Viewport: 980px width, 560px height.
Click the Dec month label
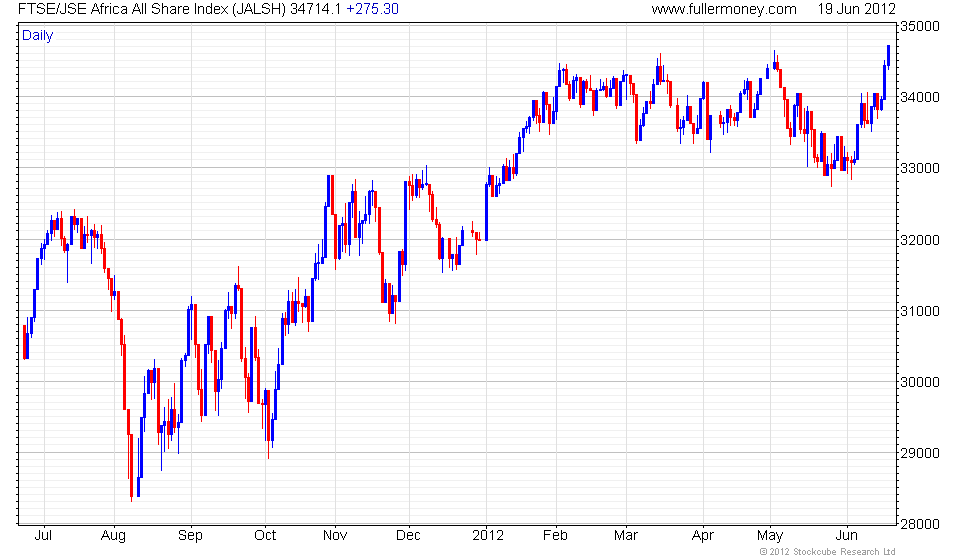408,535
